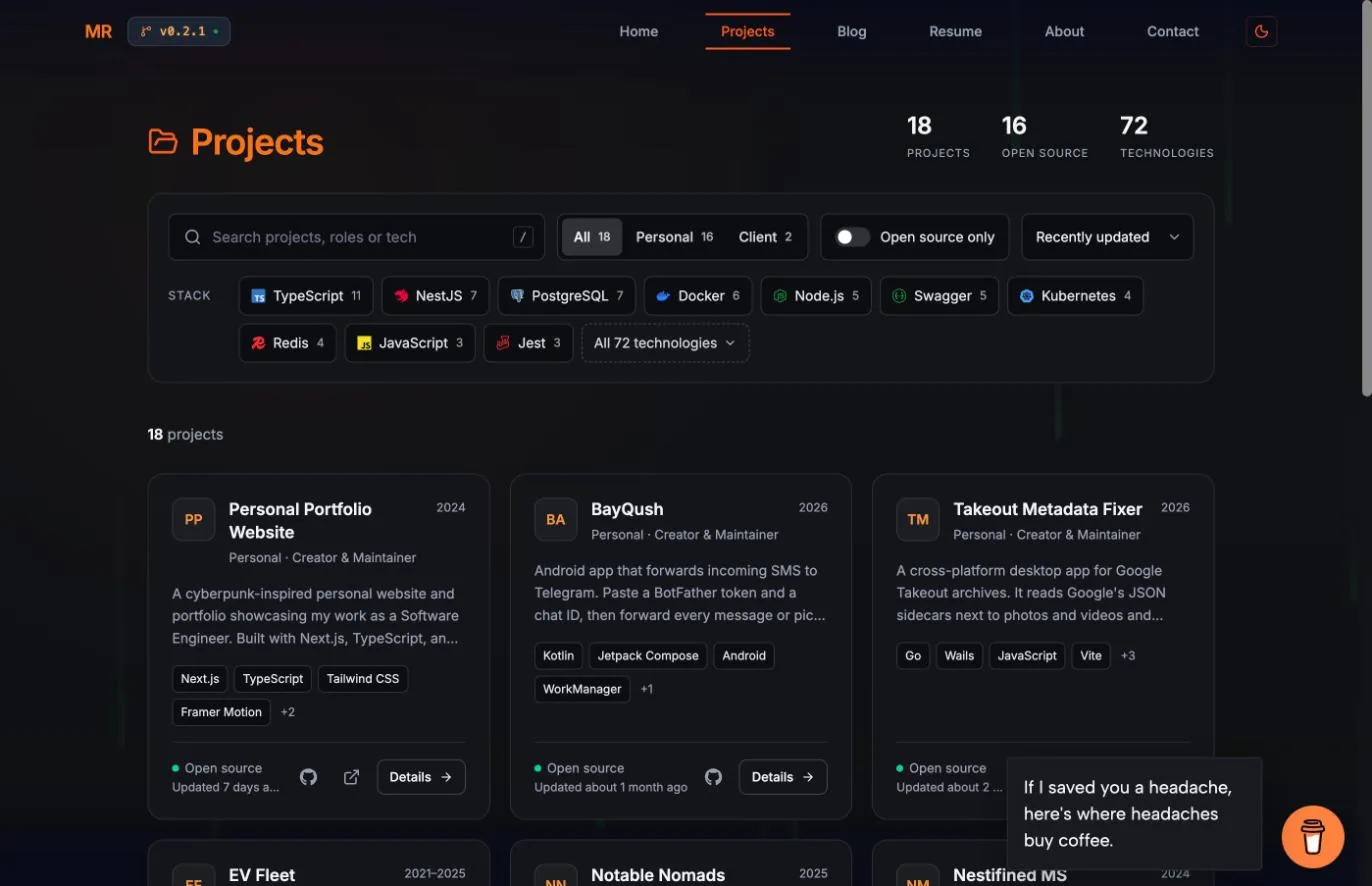Toggle Open source only switch
The height and width of the screenshot is (886, 1372).
point(853,237)
